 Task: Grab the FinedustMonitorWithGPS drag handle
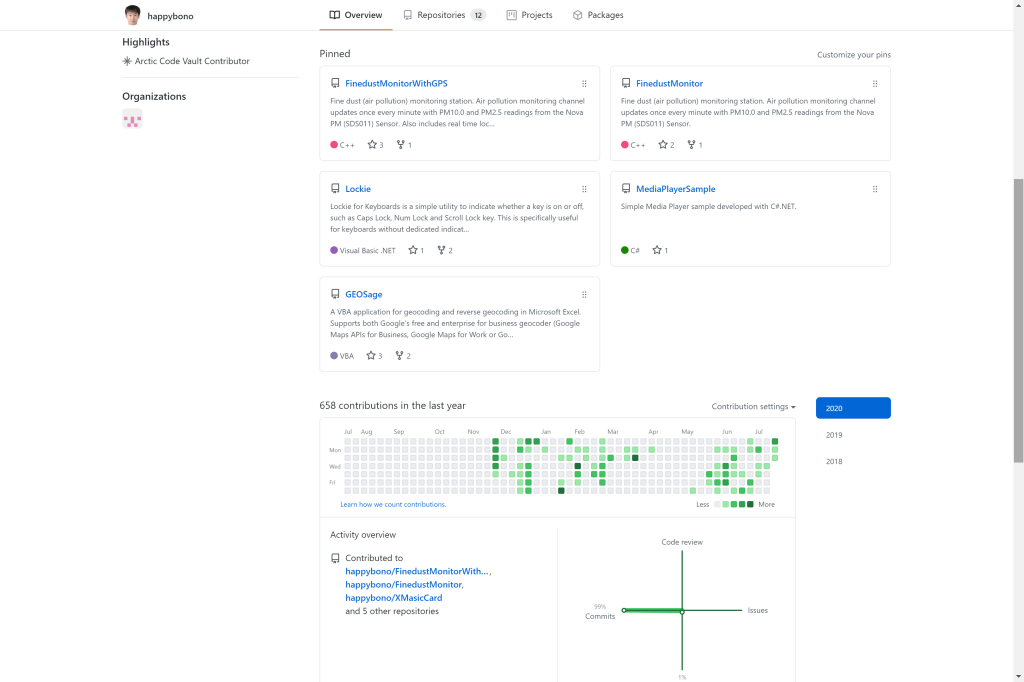[x=584, y=84]
